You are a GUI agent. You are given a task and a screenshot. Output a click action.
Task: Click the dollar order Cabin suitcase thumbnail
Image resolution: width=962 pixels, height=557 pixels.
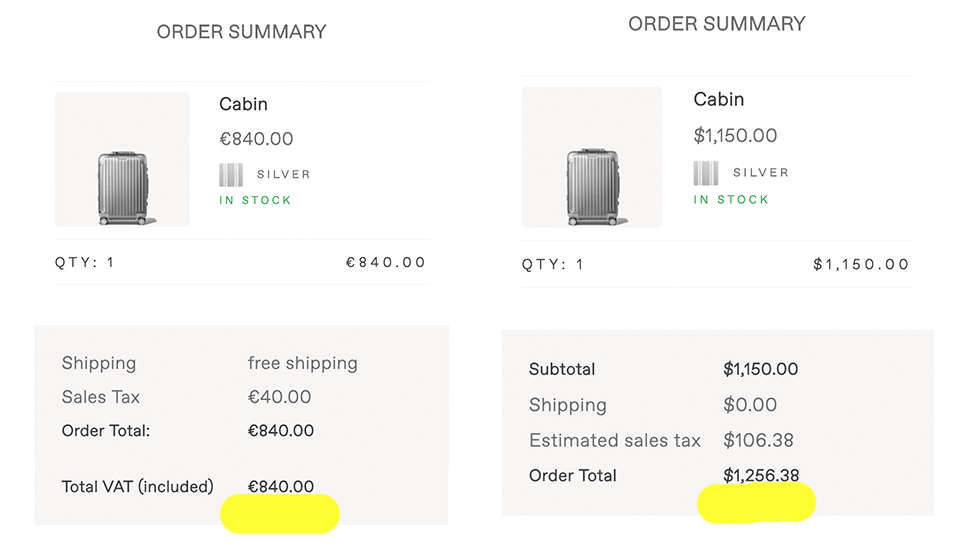[x=592, y=157]
